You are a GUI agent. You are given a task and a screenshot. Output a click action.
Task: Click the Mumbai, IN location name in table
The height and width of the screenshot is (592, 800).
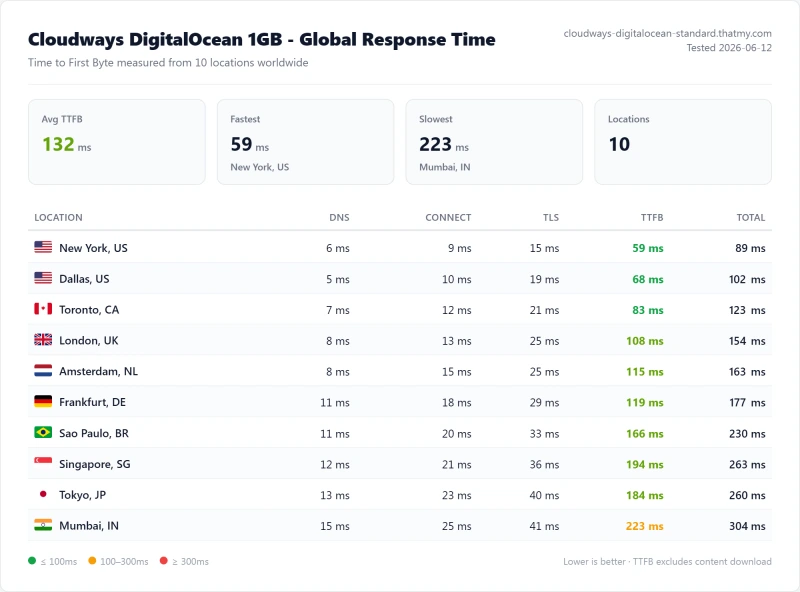click(89, 526)
